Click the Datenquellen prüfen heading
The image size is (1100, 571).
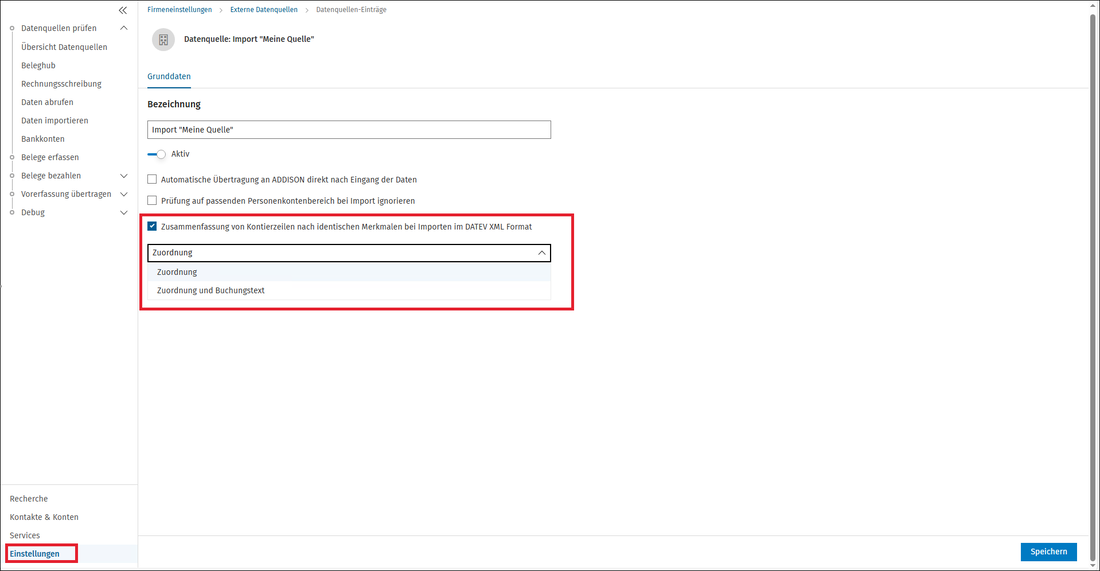coord(59,28)
